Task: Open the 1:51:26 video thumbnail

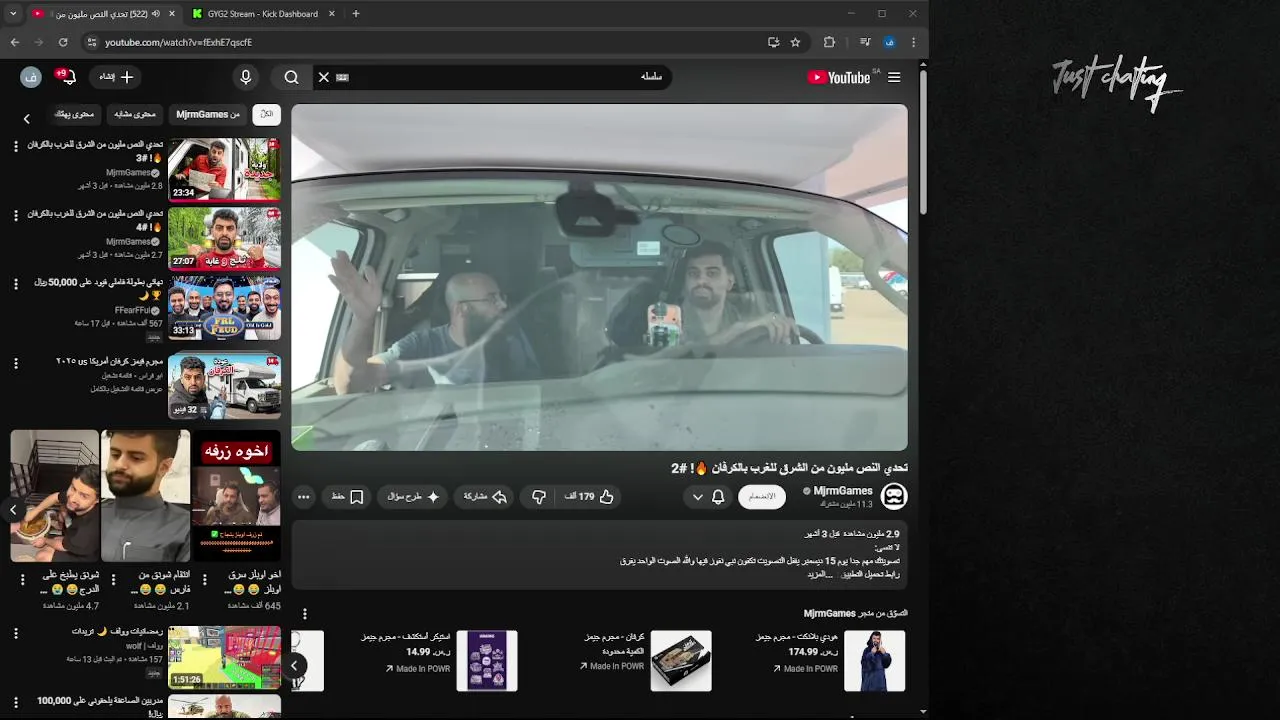Action: [x=224, y=657]
